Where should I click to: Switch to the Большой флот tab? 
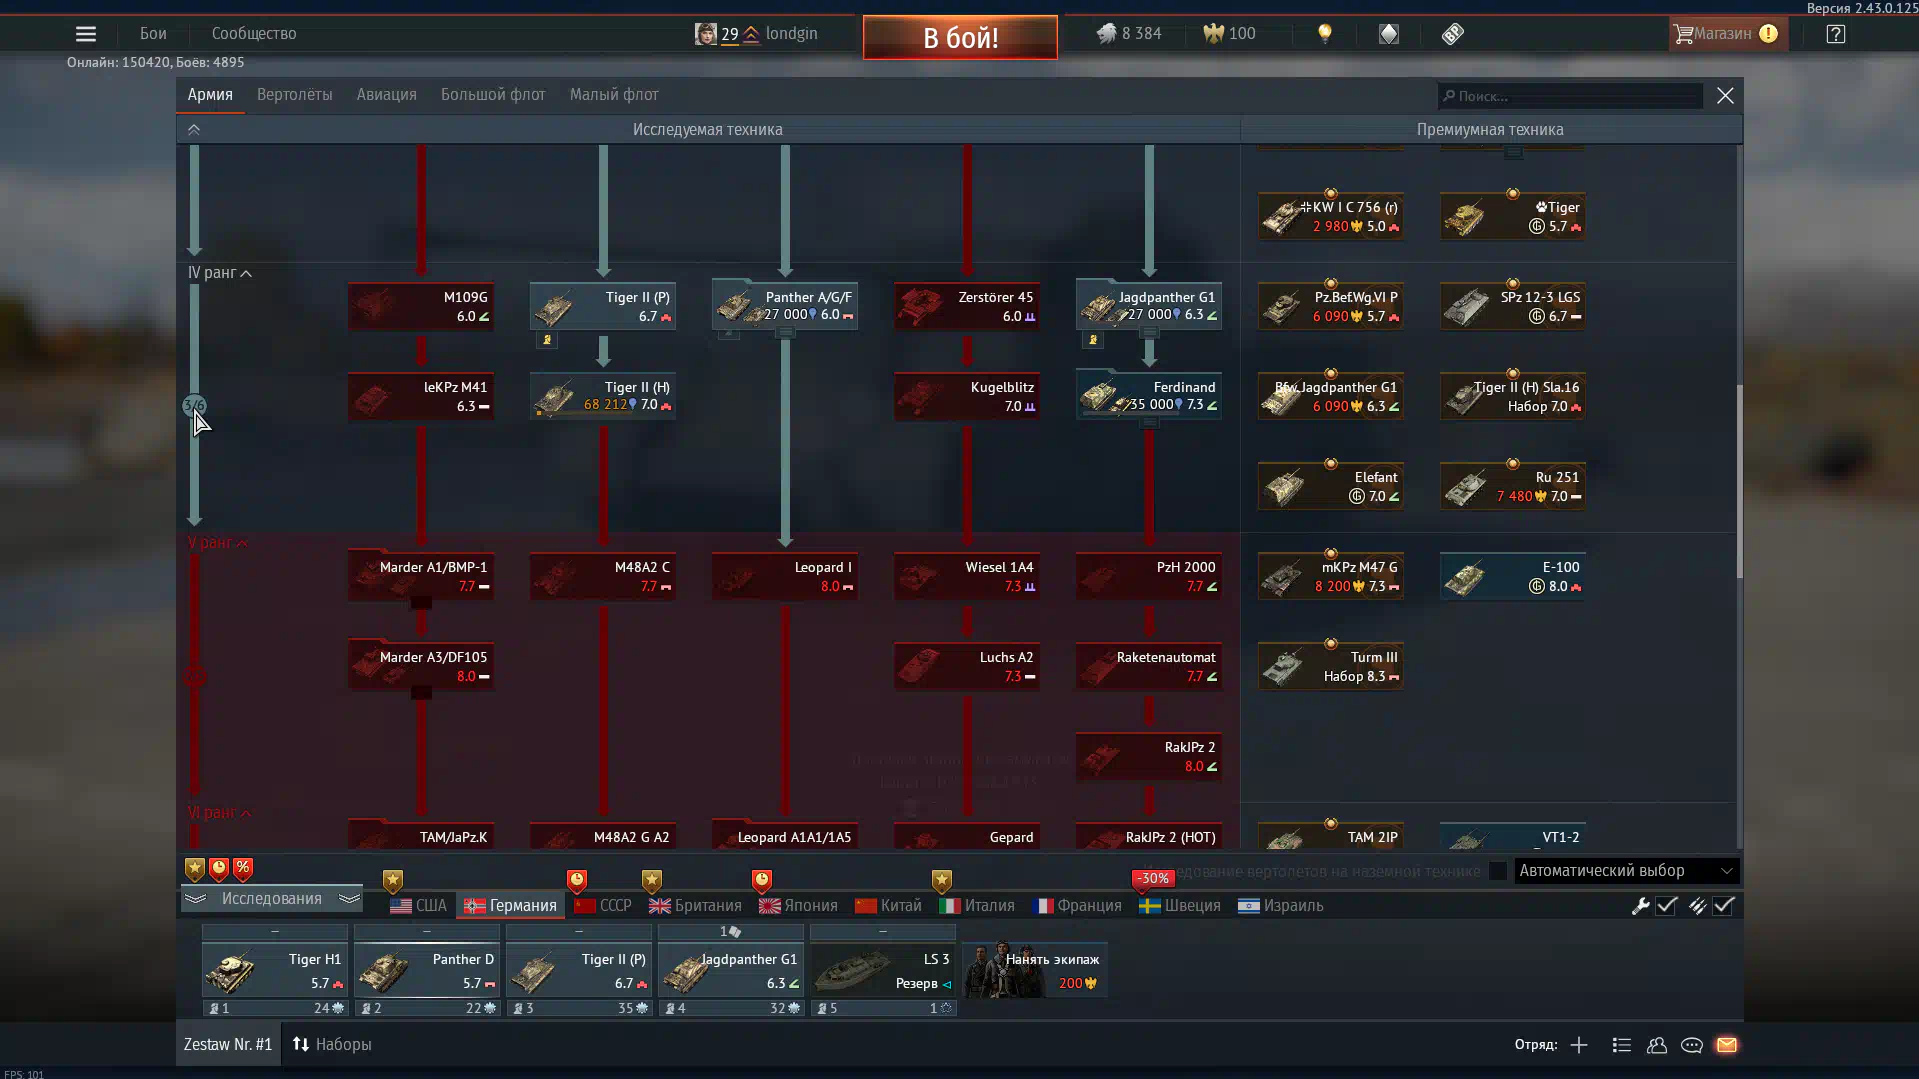pos(493,95)
